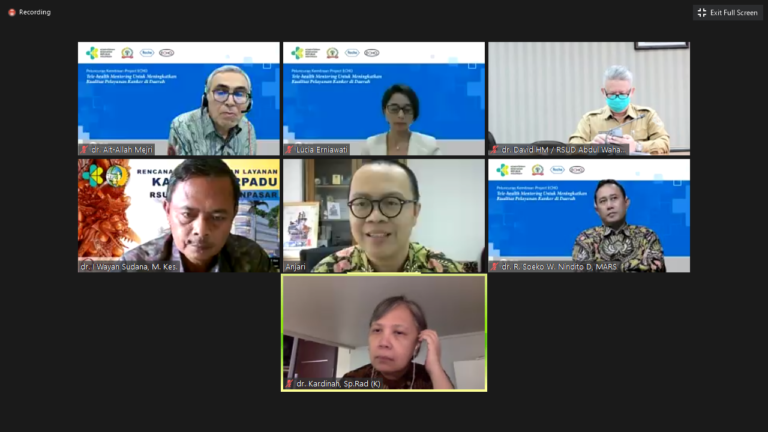The height and width of the screenshot is (432, 768).
Task: Click muted mic icon beside dr. Kardinah
Action: pyautogui.click(x=289, y=384)
